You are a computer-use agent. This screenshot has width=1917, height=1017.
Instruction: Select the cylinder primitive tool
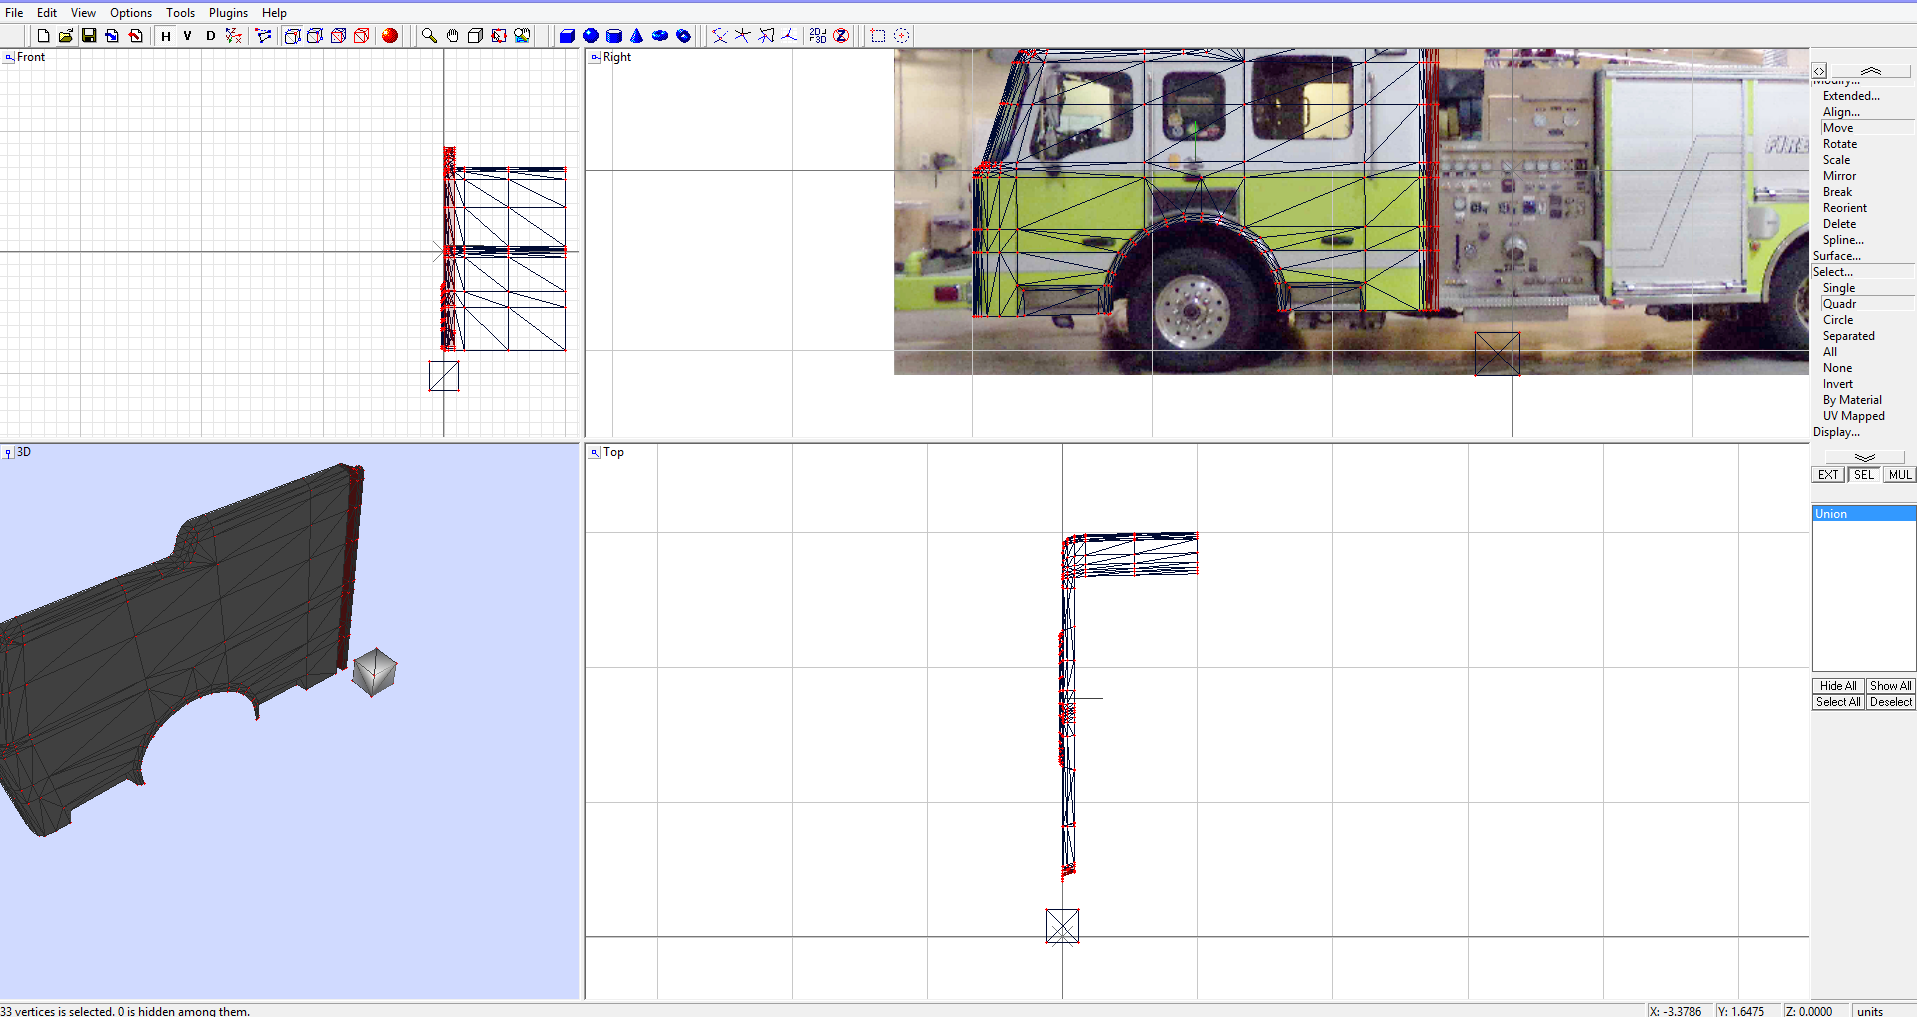point(613,35)
